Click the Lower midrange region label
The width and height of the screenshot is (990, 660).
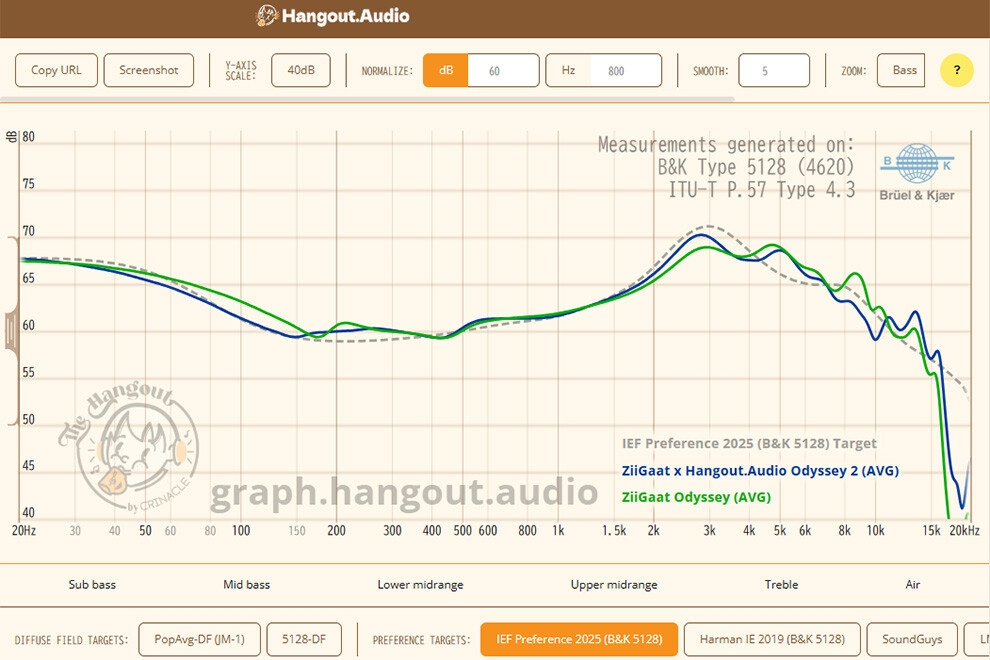click(420, 585)
